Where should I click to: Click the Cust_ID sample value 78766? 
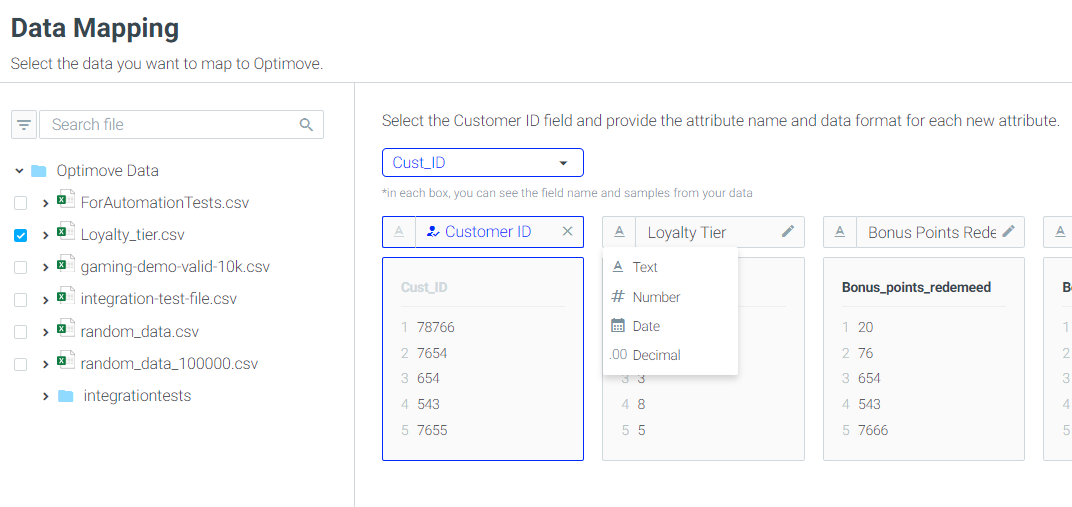pos(436,327)
